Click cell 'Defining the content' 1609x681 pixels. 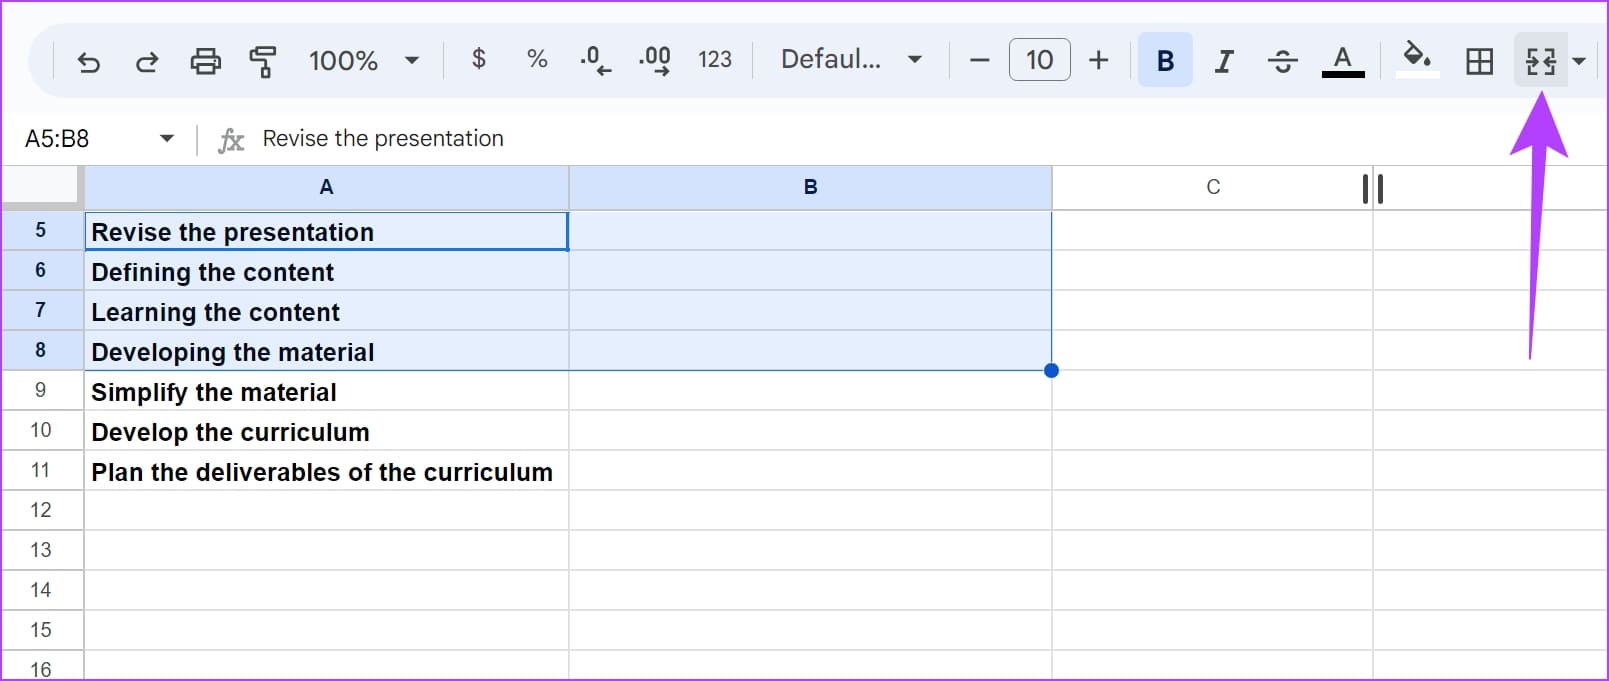[x=326, y=271]
